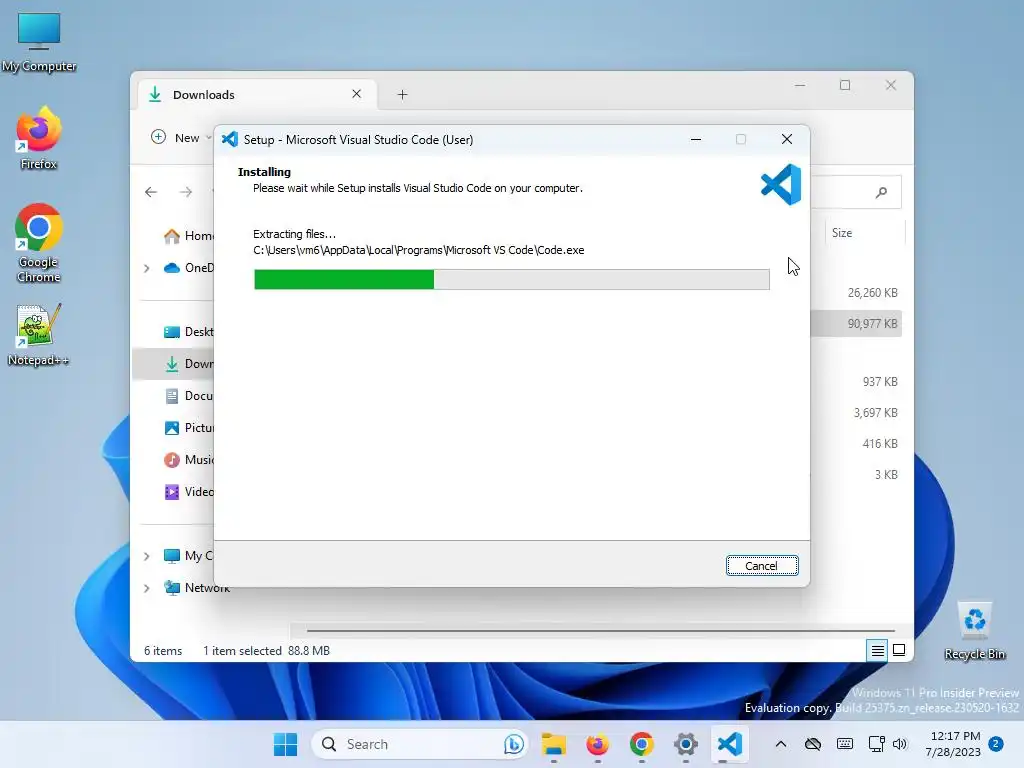Screen dimensions: 1024x768
Task: Launch Google Chrome from the taskbar
Action: (641, 744)
